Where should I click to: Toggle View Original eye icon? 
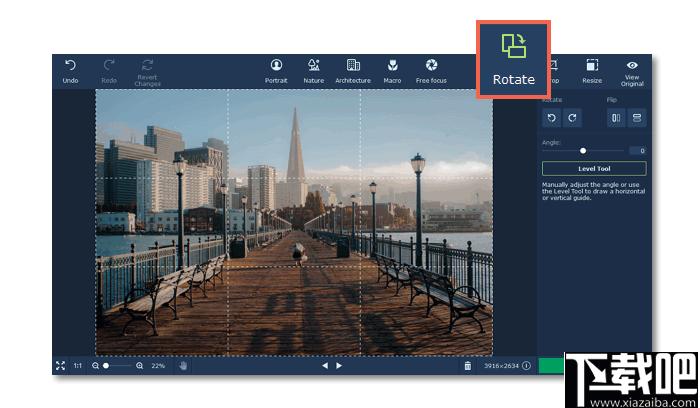pos(632,65)
